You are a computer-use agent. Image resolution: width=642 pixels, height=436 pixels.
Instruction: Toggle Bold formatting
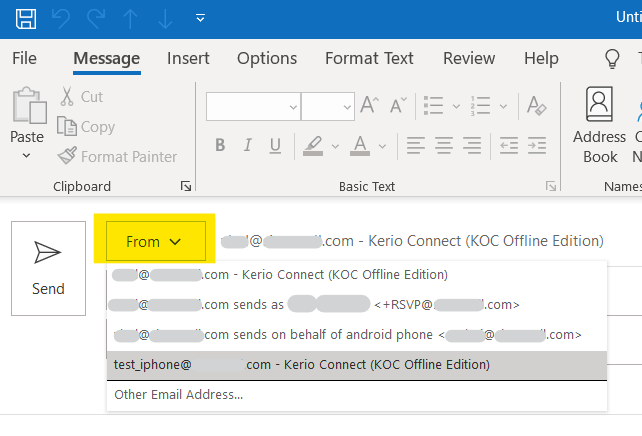tap(220, 145)
